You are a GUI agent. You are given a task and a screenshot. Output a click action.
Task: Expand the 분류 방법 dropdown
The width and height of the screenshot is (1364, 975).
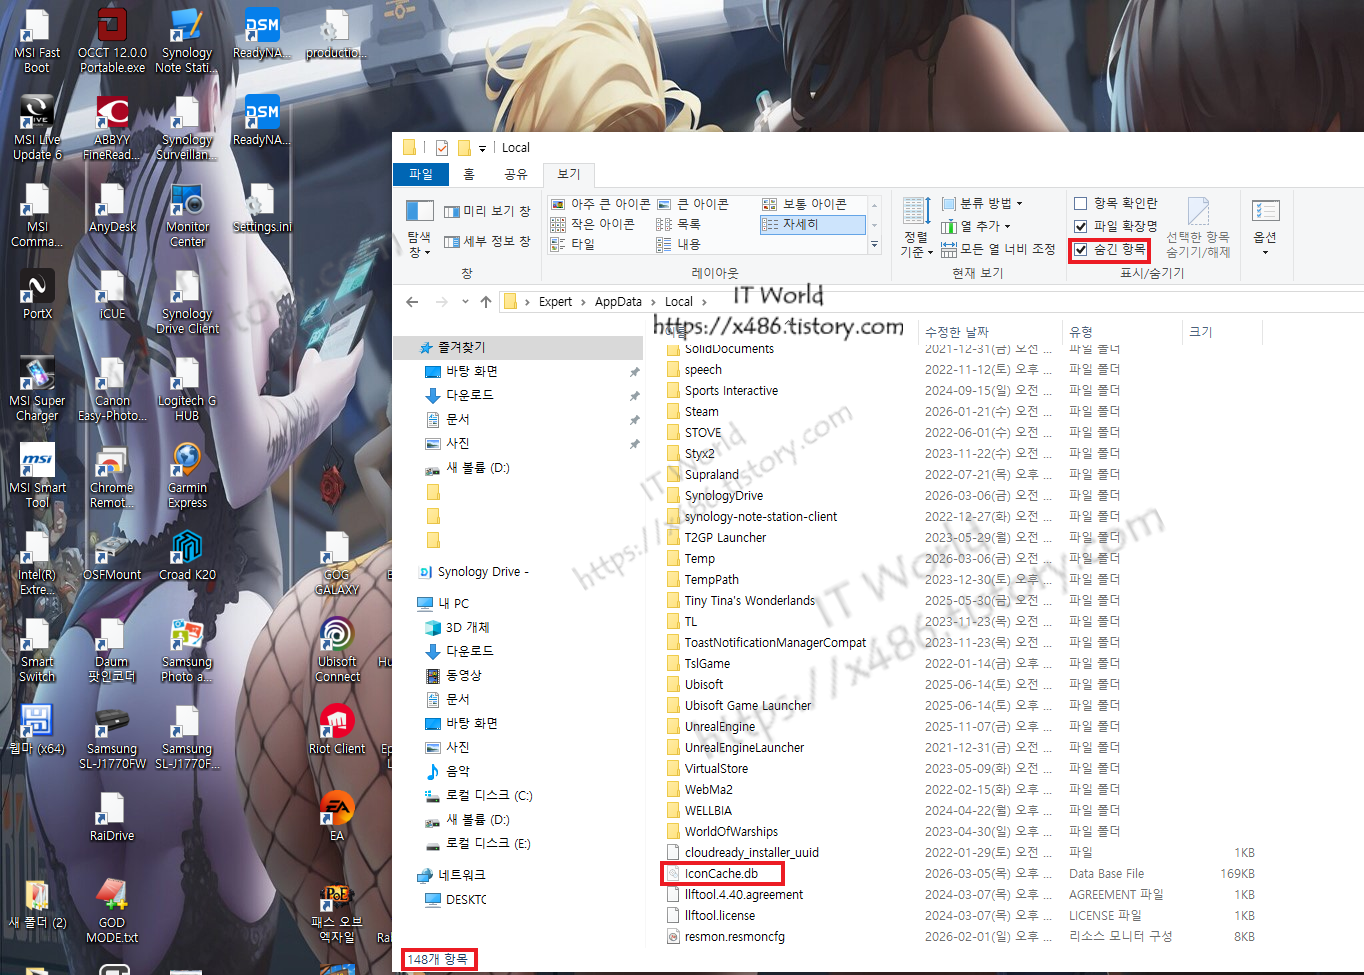coord(981,203)
